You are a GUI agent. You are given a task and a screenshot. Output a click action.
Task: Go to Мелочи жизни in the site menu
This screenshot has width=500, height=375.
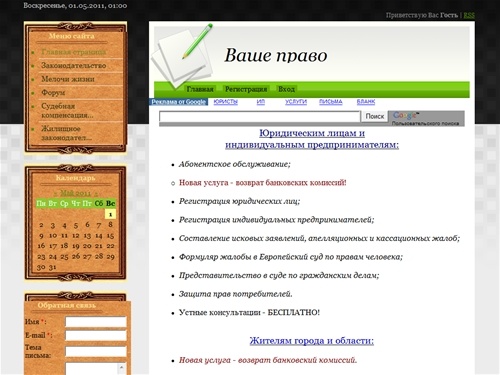(68, 79)
